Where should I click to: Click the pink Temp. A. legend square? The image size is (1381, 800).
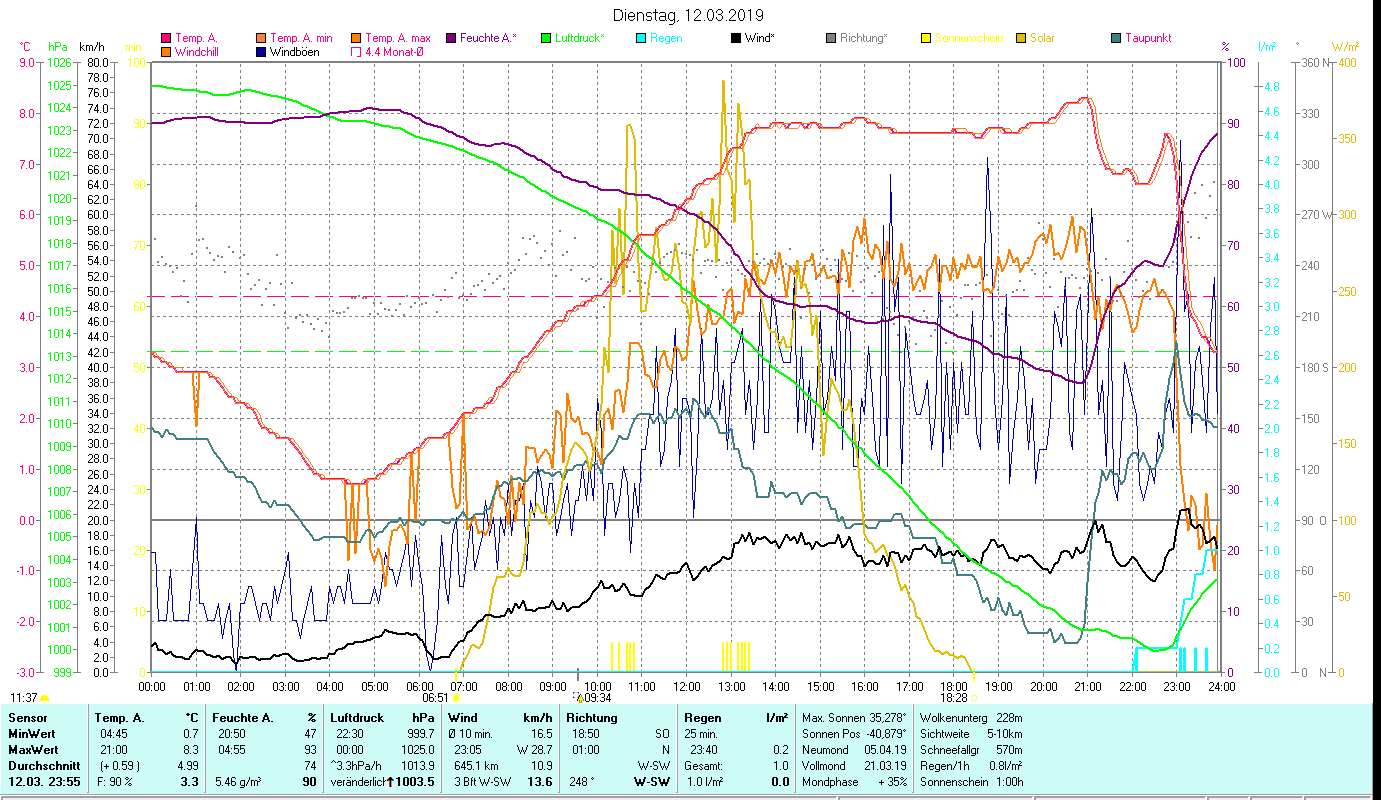coord(166,39)
